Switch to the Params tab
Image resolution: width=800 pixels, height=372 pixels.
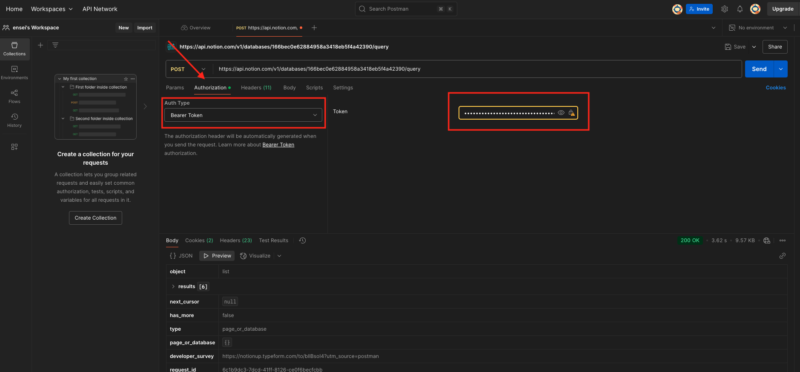click(175, 88)
